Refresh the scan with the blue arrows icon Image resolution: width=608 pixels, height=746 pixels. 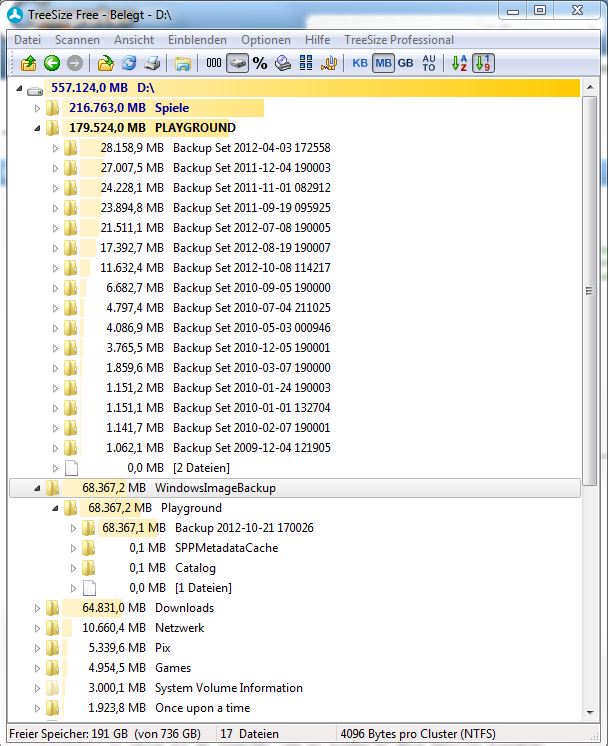[129, 63]
